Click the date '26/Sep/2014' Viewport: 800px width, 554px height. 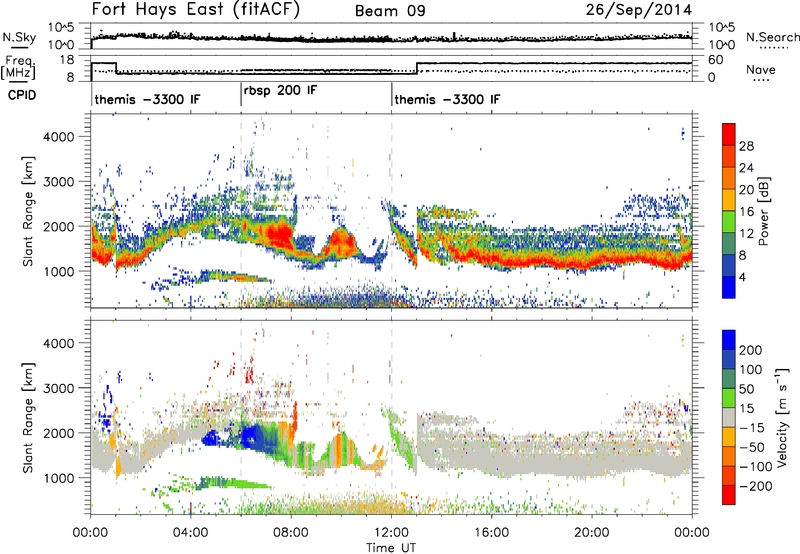coord(639,10)
